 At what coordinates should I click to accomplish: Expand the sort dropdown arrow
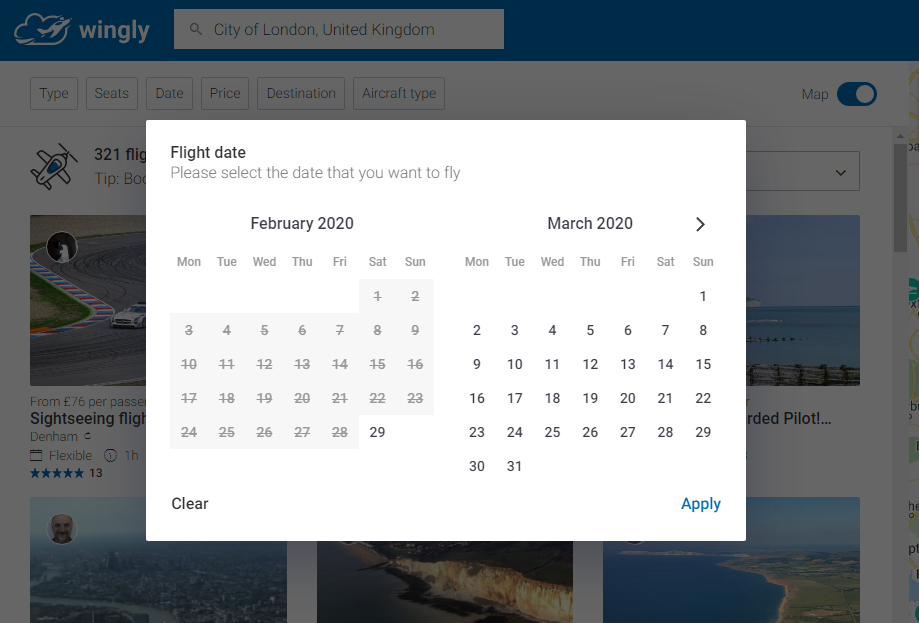point(840,172)
